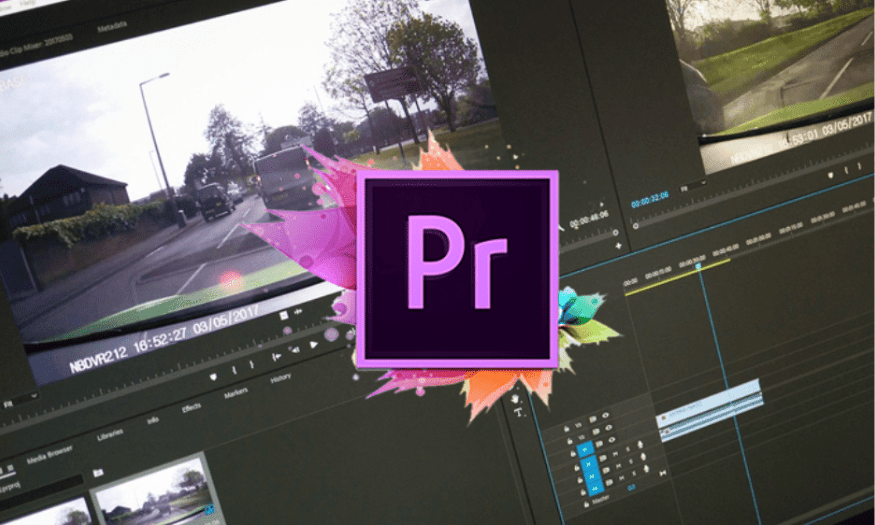
Task: Open the History tab
Action: click(x=281, y=379)
